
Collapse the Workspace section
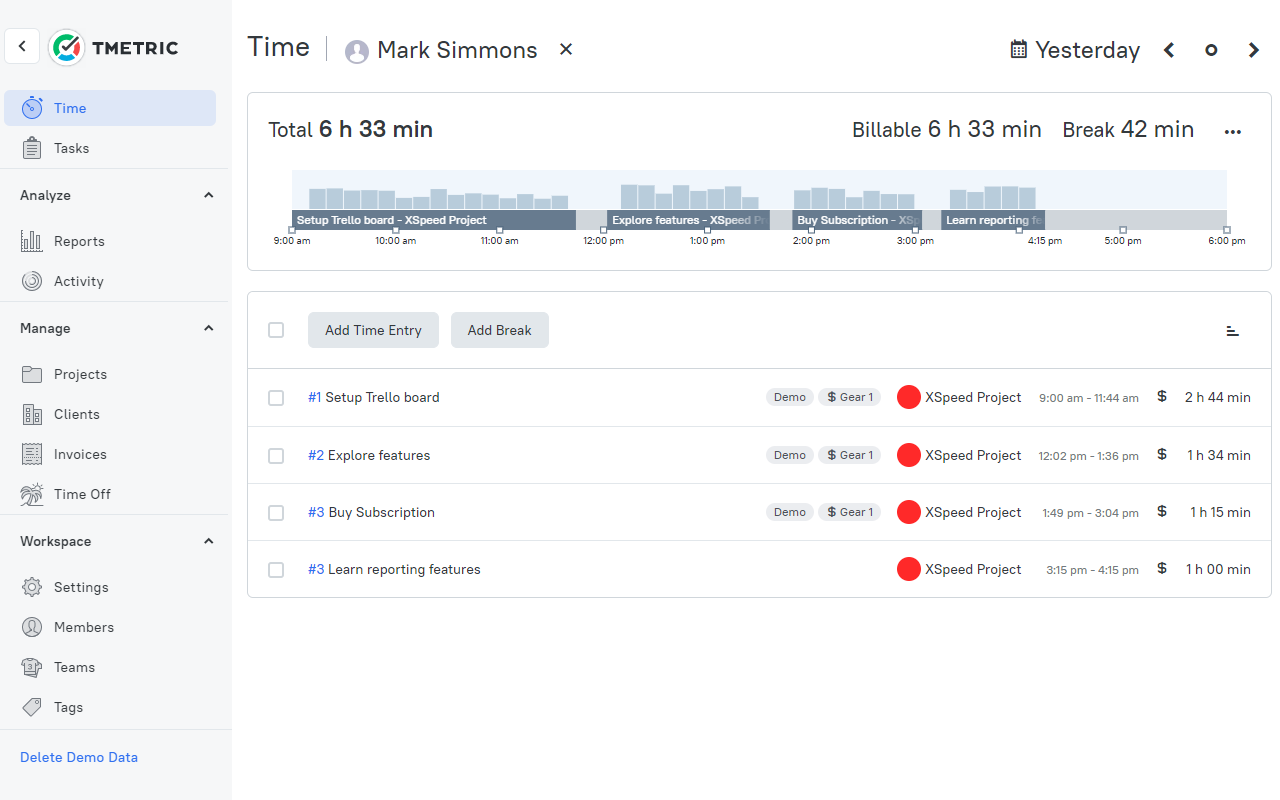(x=208, y=541)
